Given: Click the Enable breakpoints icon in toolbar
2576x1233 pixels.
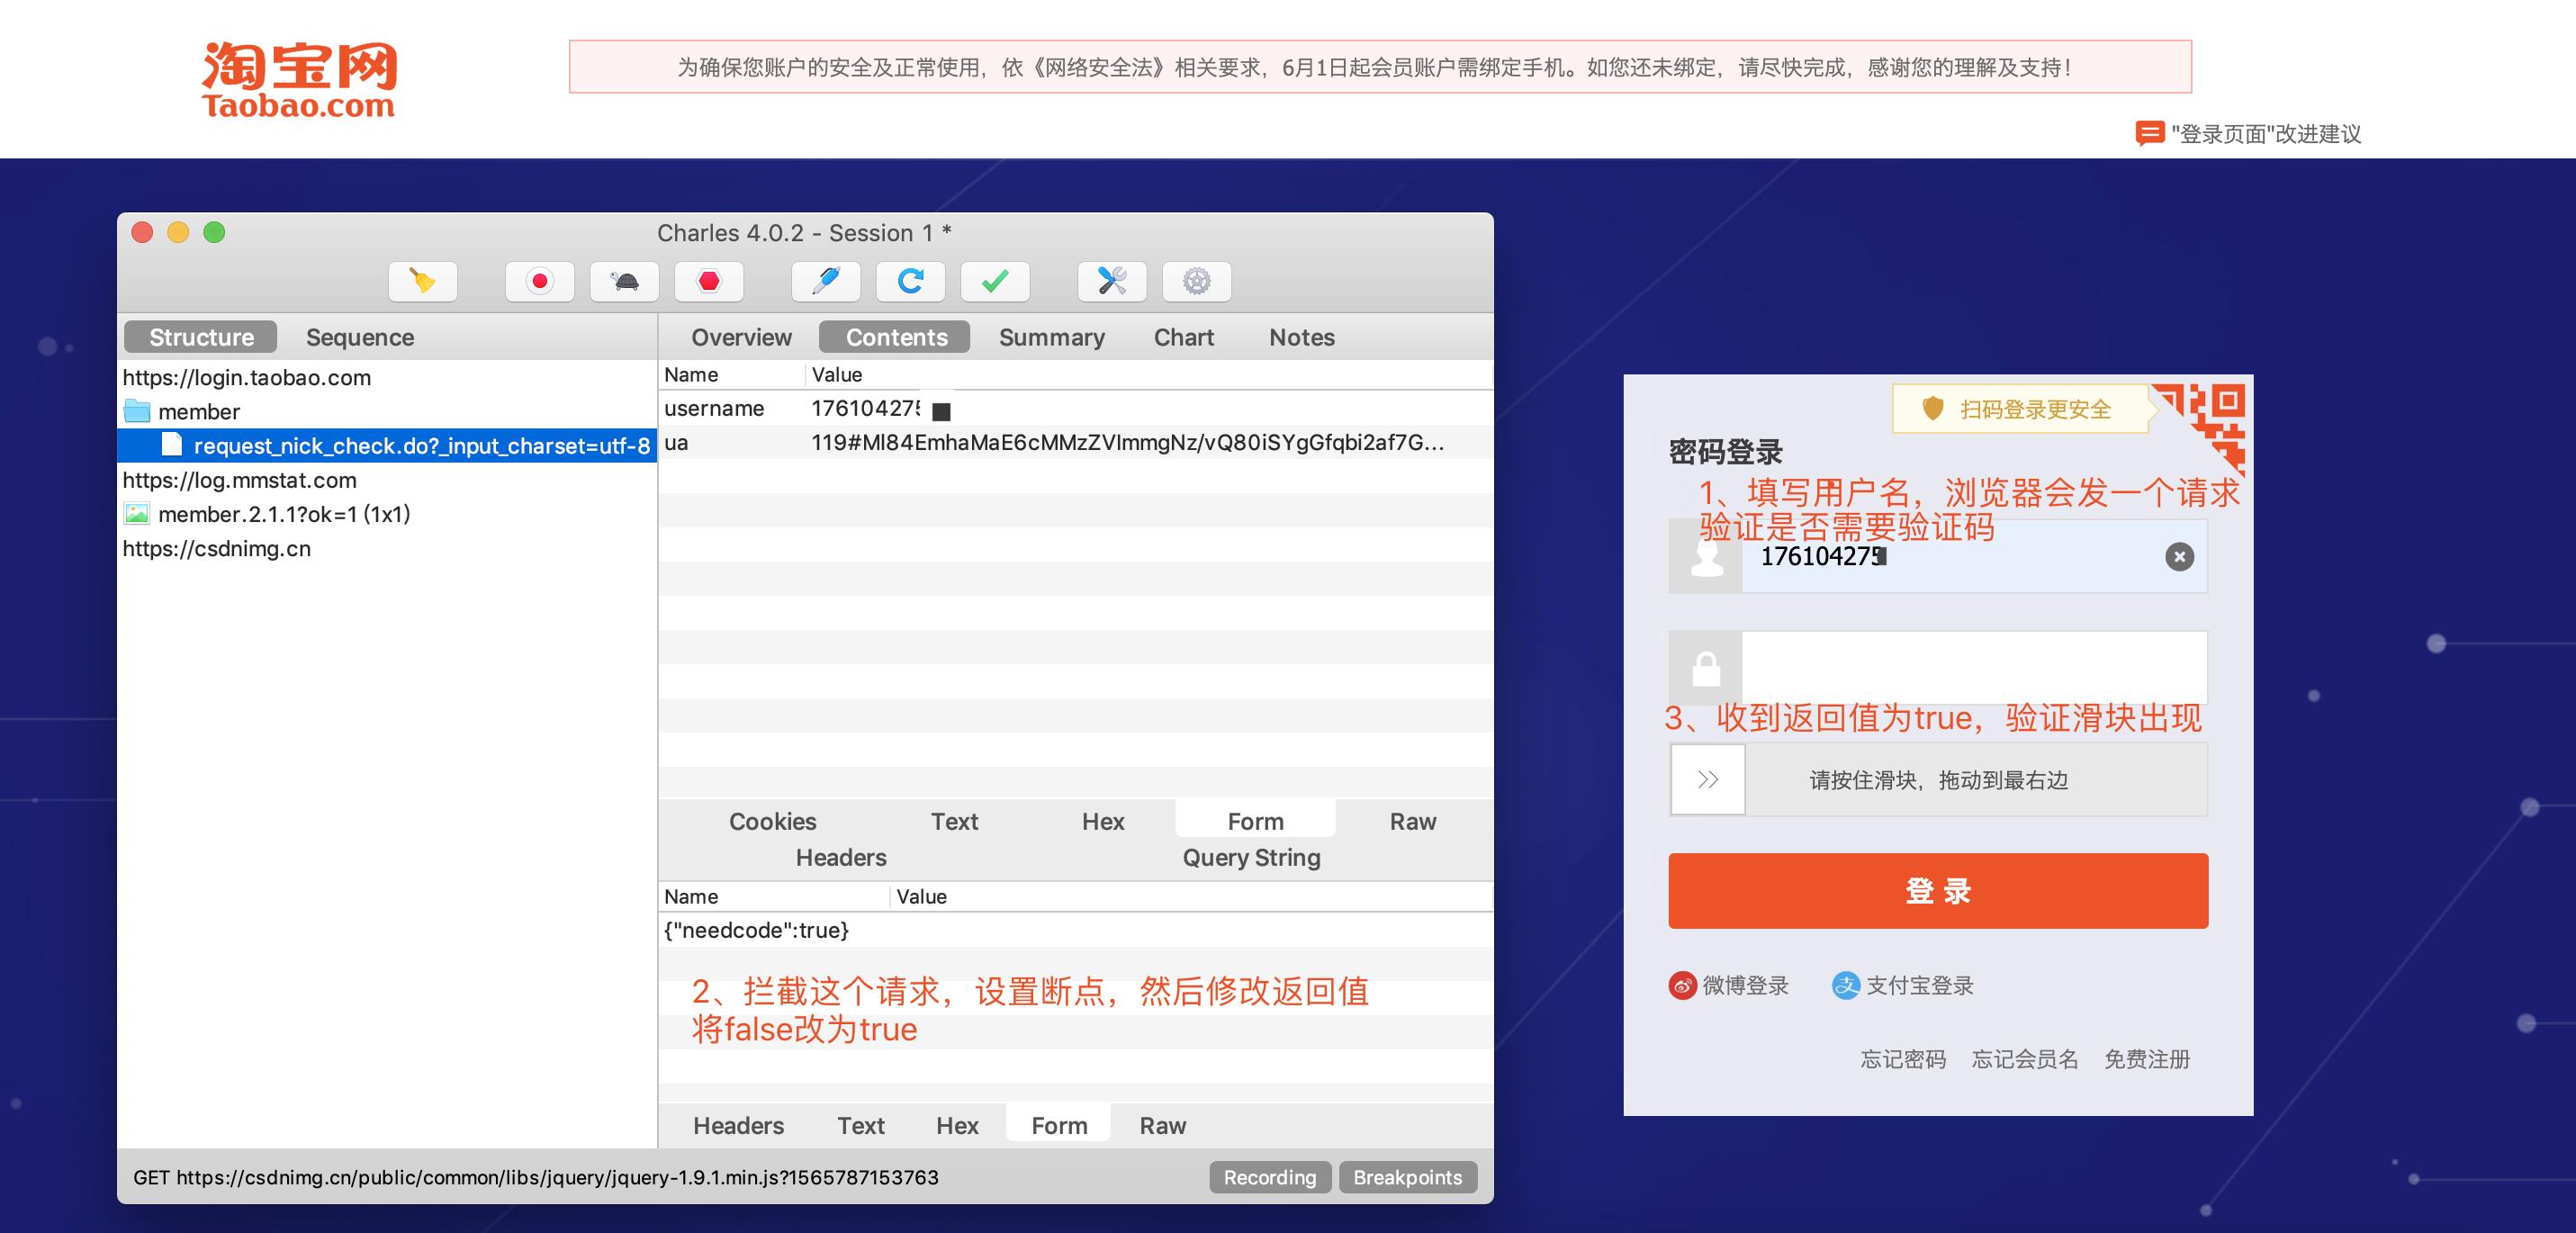Looking at the screenshot, I should (710, 279).
